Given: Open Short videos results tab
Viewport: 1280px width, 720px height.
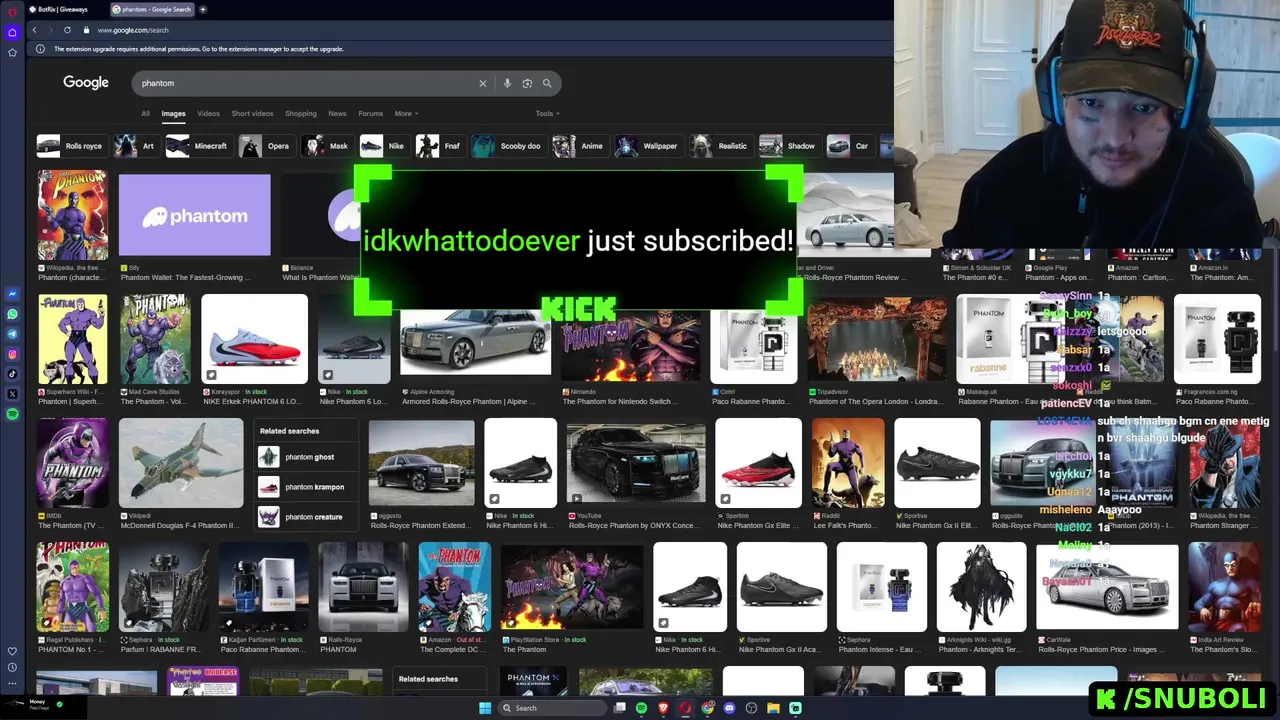Looking at the screenshot, I should 252,113.
